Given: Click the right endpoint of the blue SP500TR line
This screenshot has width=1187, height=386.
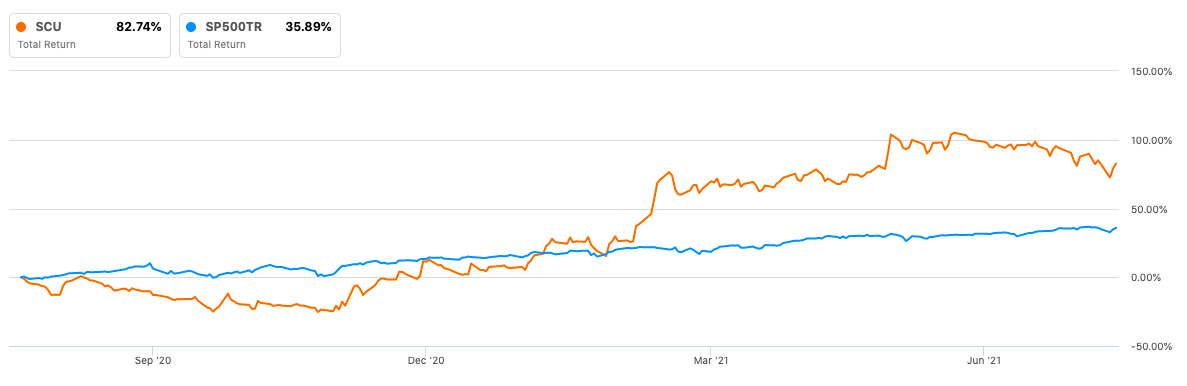Looking at the screenshot, I should pyautogui.click(x=1116, y=228).
